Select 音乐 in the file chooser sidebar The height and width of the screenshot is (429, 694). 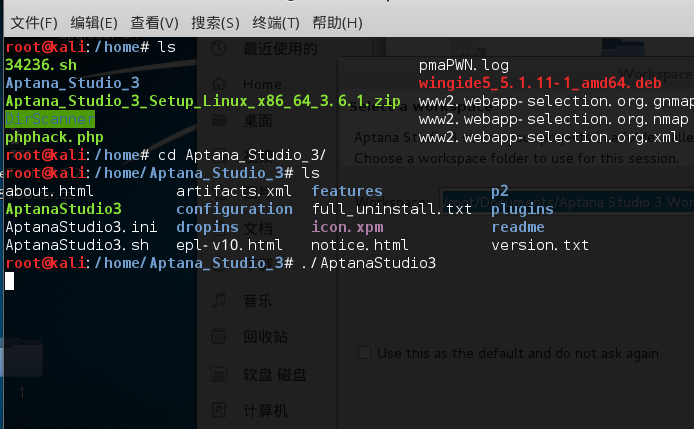258,301
